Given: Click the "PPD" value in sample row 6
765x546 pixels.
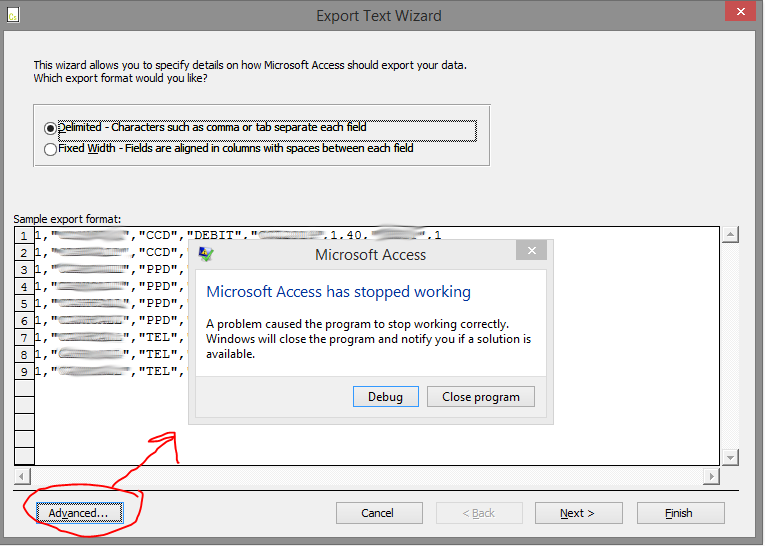Looking at the screenshot, I should coord(158,321).
